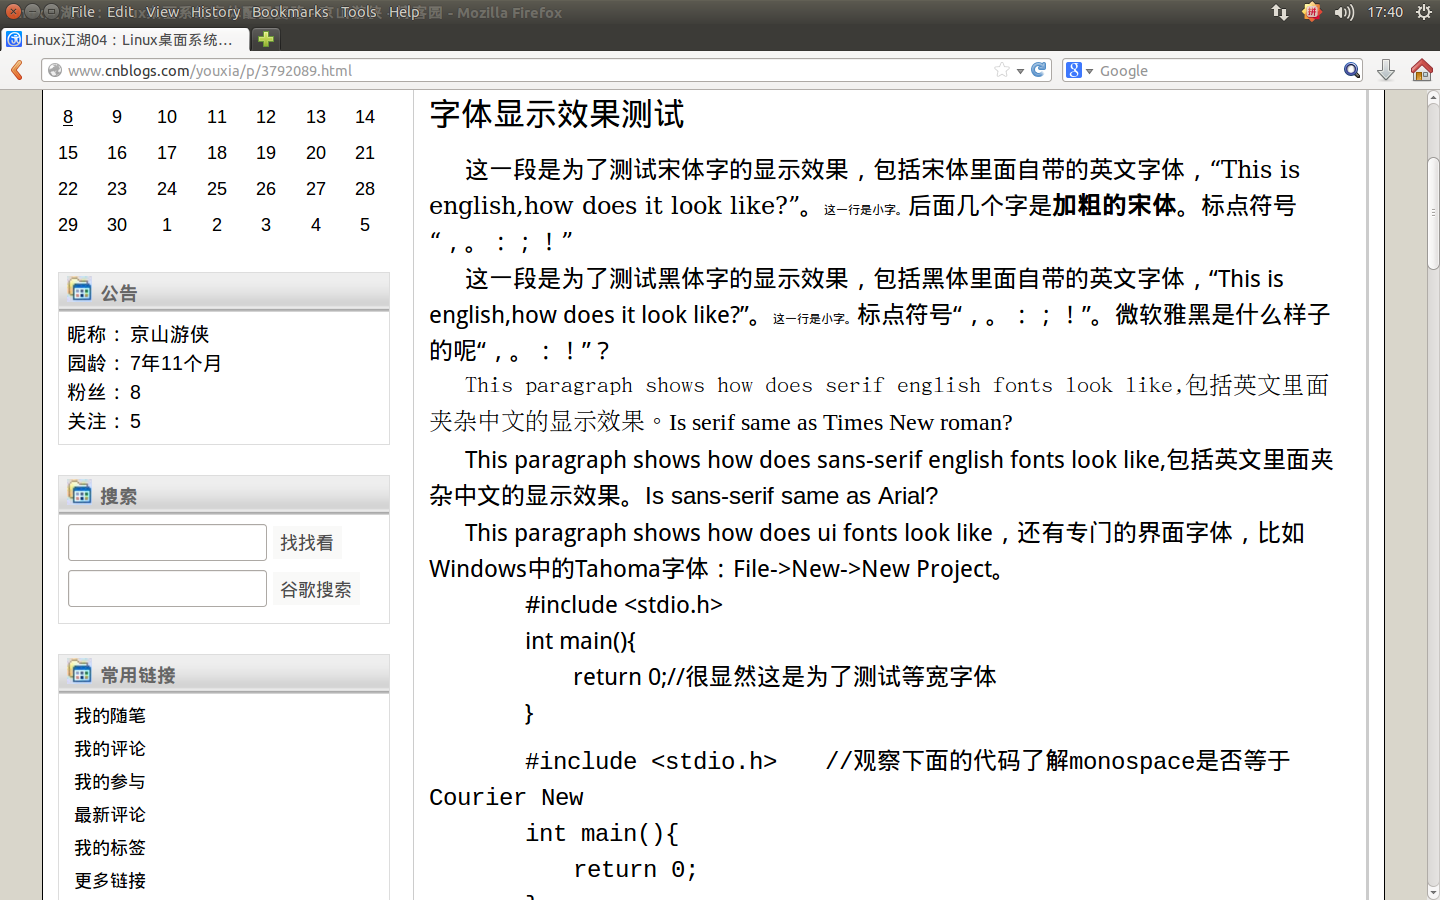
Task: Reload the page with the refresh icon
Action: pos(1039,70)
